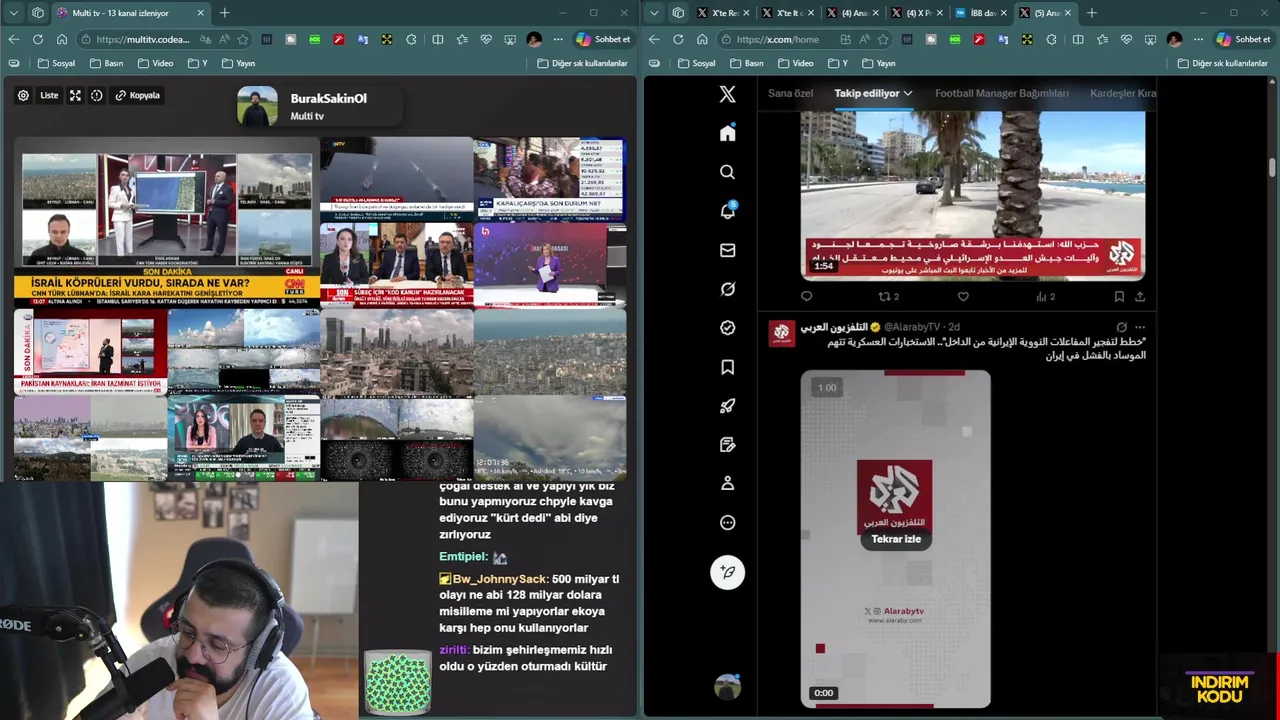Switch to Sana özel timeline tab
Screen dimensions: 1280x720
(790, 93)
